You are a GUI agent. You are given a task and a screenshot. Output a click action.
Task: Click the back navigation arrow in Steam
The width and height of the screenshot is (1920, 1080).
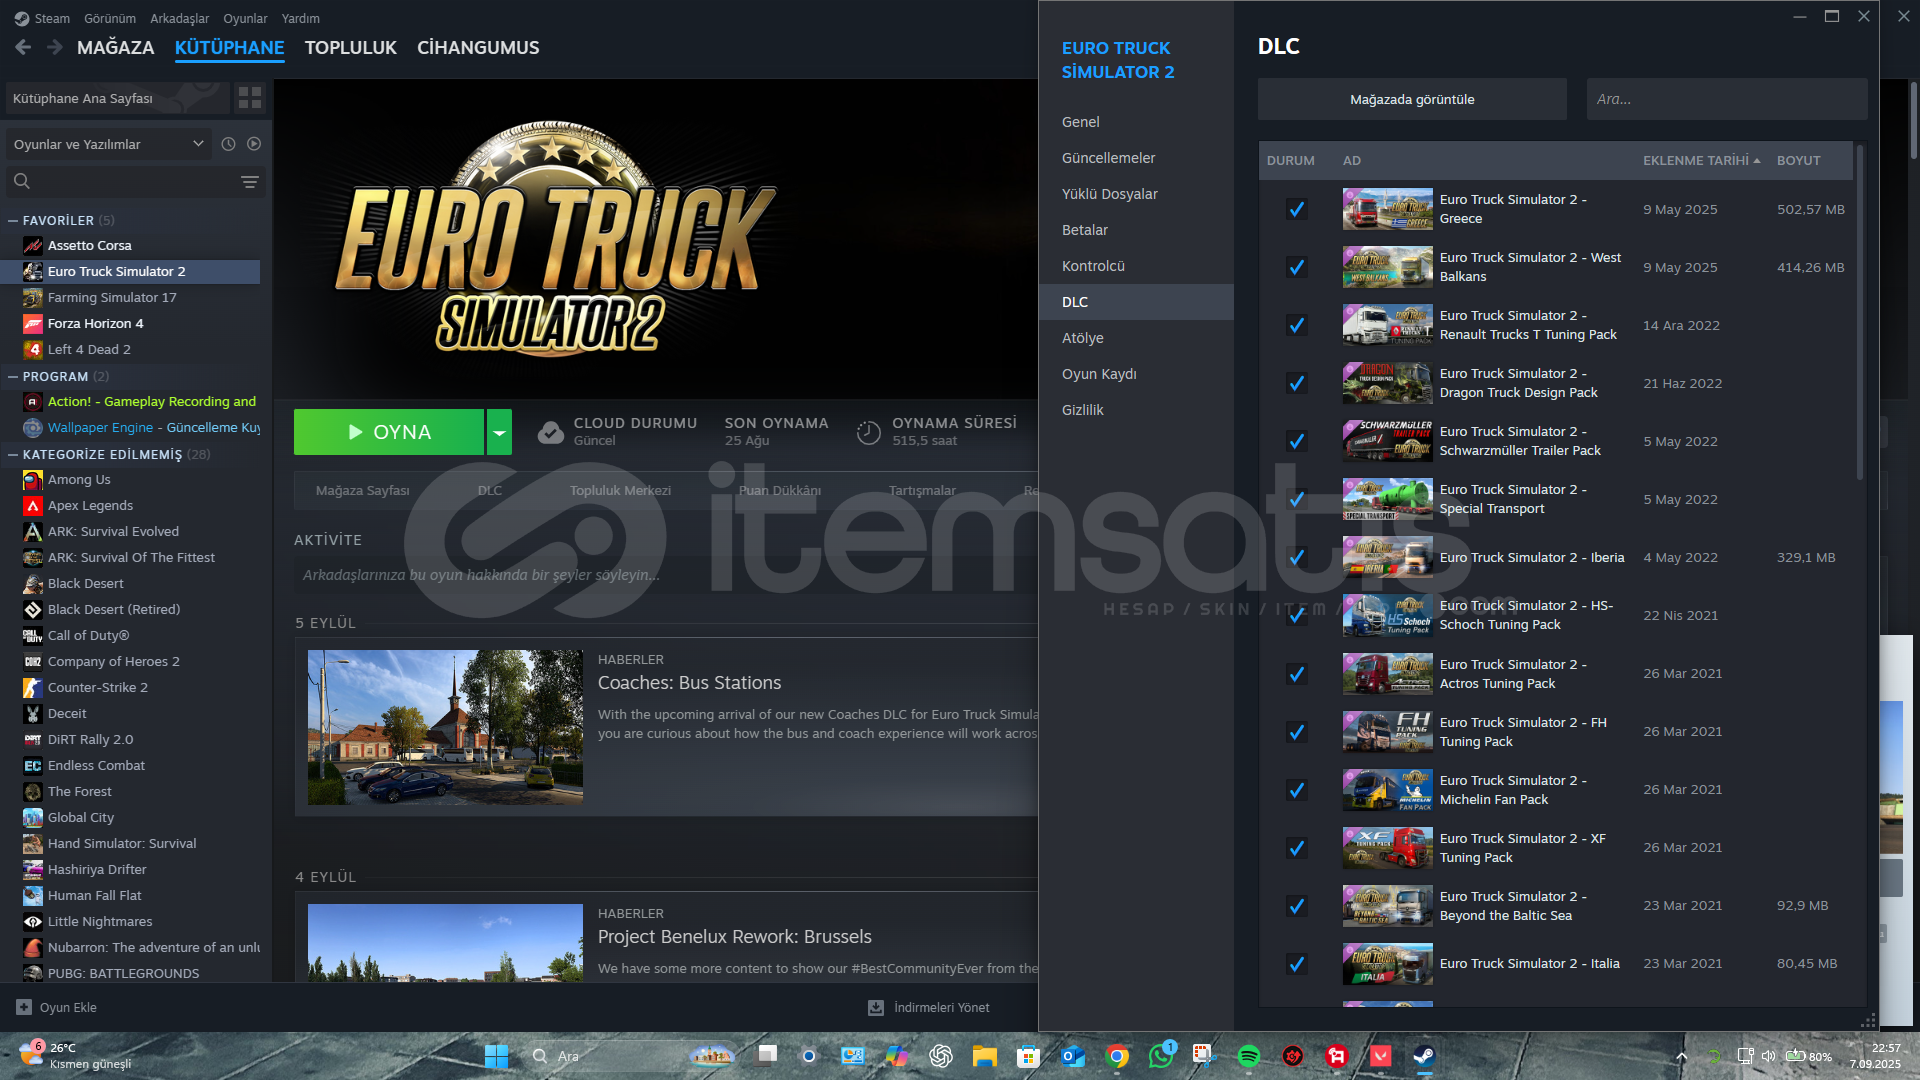pyautogui.click(x=23, y=47)
